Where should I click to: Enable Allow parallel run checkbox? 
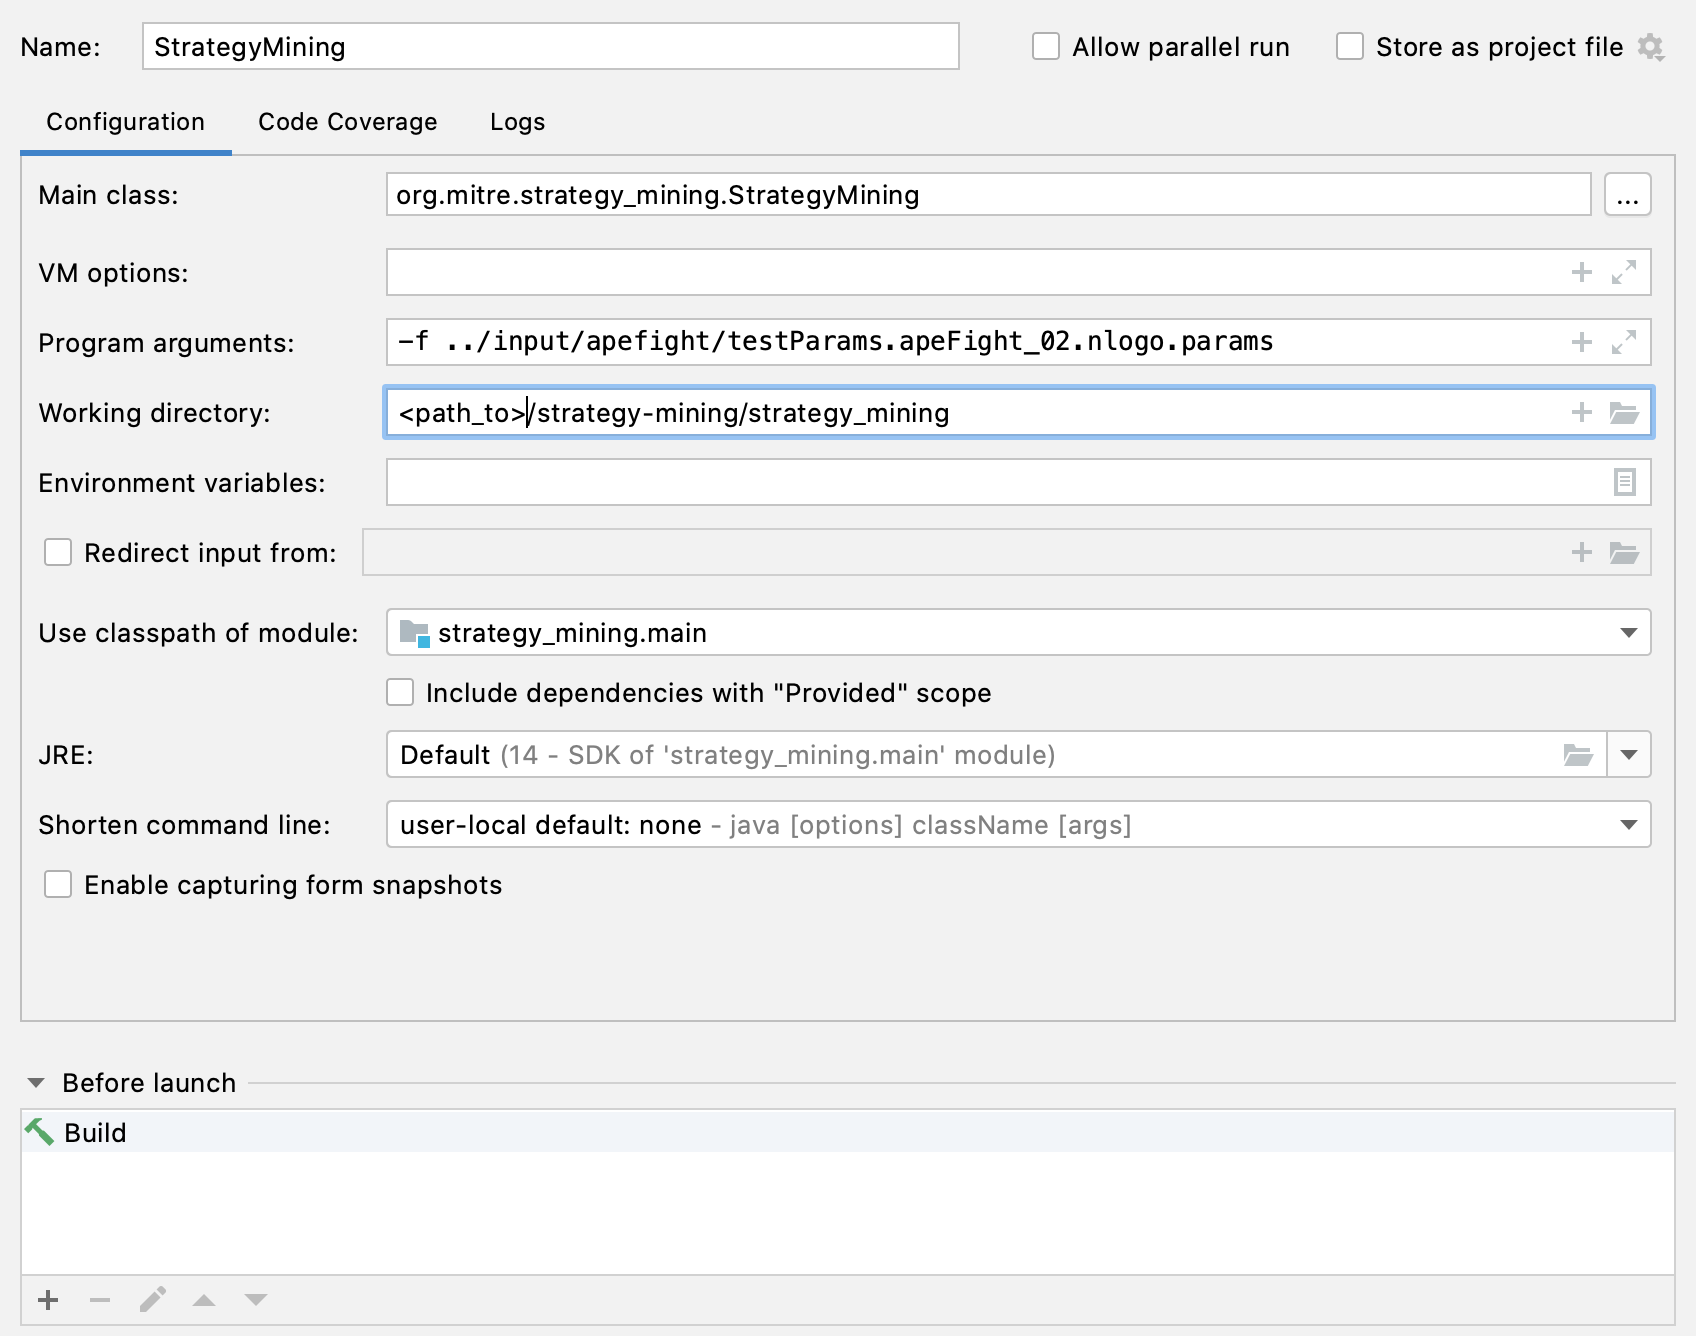[x=1046, y=47]
